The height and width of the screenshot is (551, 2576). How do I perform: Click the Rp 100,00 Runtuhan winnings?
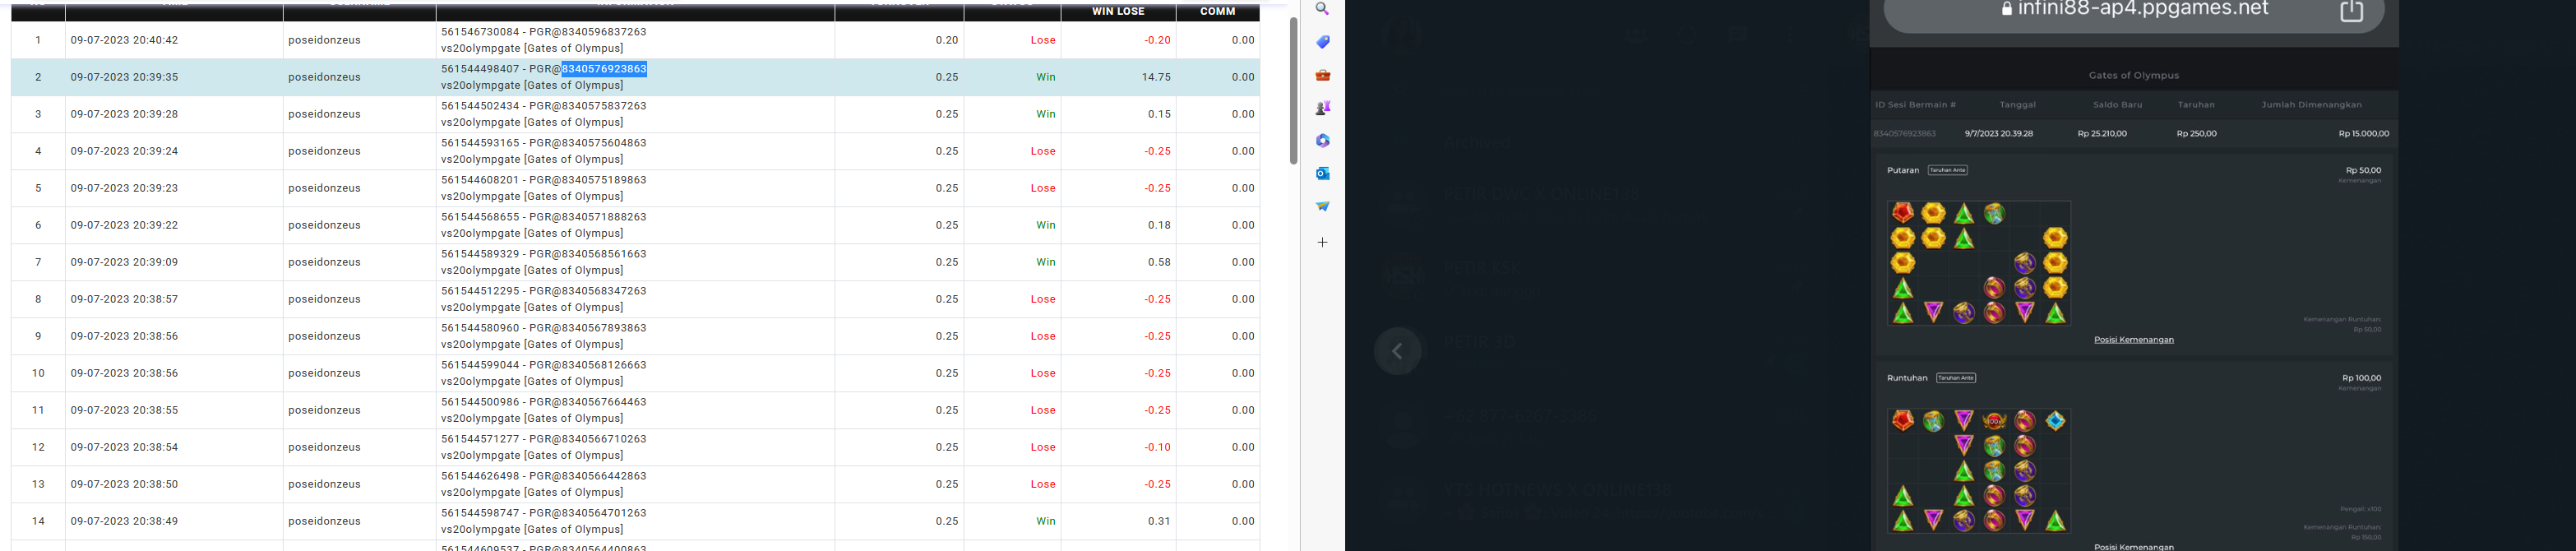pos(2361,378)
